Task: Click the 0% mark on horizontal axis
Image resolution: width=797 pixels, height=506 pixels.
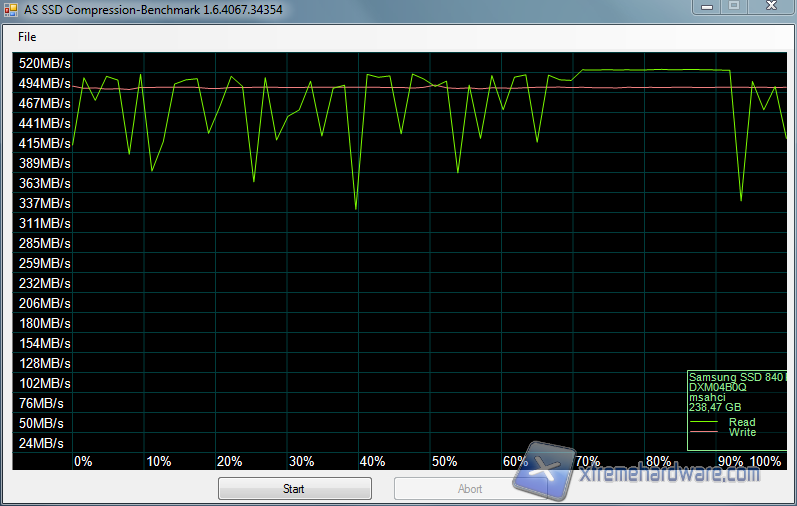Action: (x=83, y=461)
